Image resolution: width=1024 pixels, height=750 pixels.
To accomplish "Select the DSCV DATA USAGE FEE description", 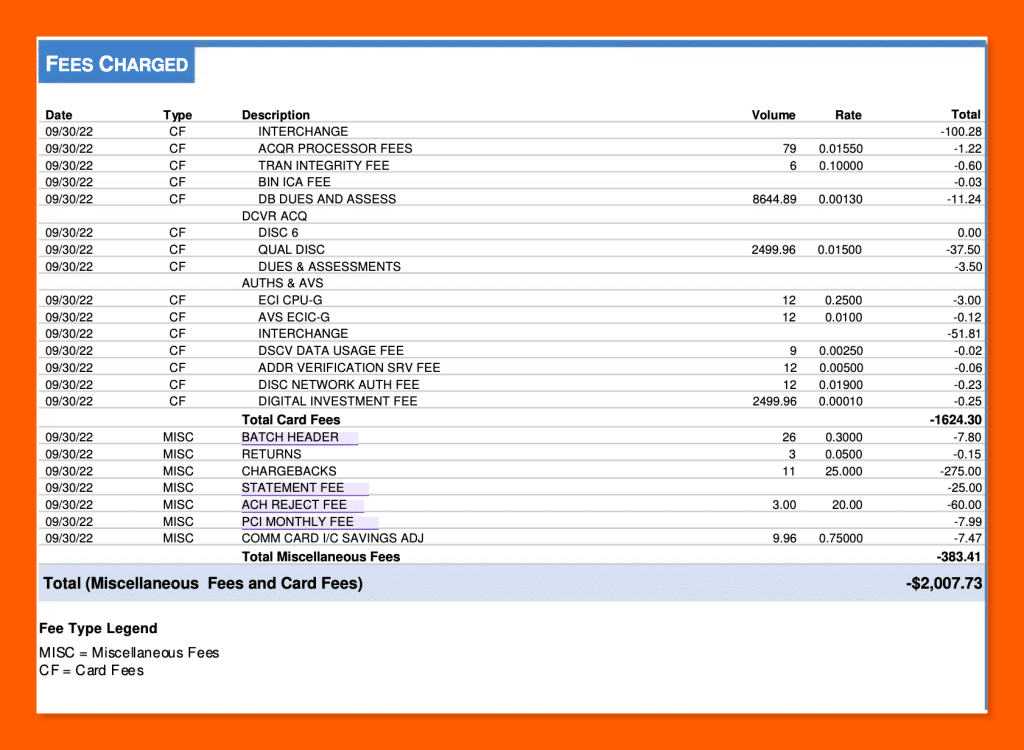I will (x=330, y=351).
